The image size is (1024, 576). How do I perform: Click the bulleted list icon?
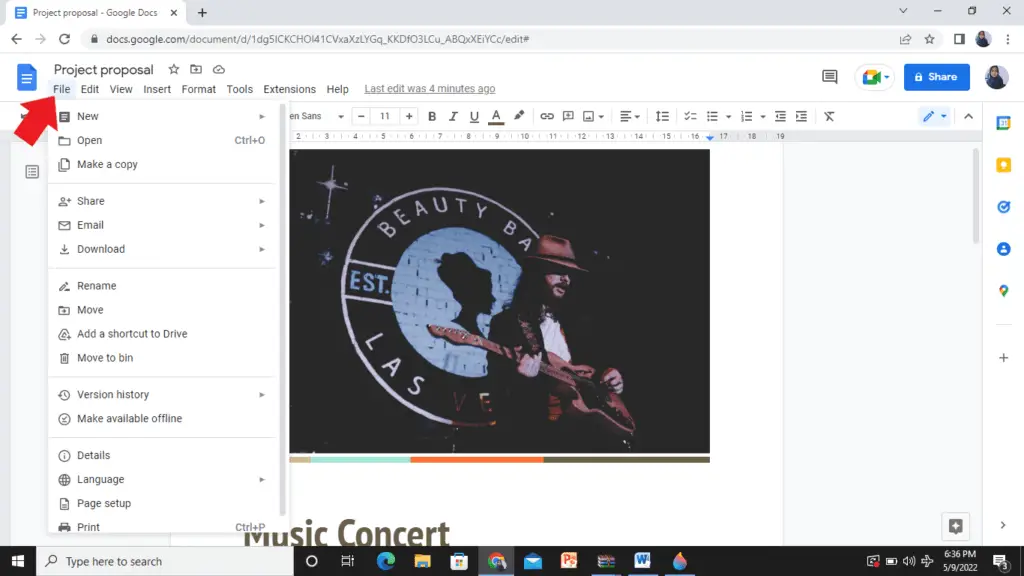click(712, 116)
